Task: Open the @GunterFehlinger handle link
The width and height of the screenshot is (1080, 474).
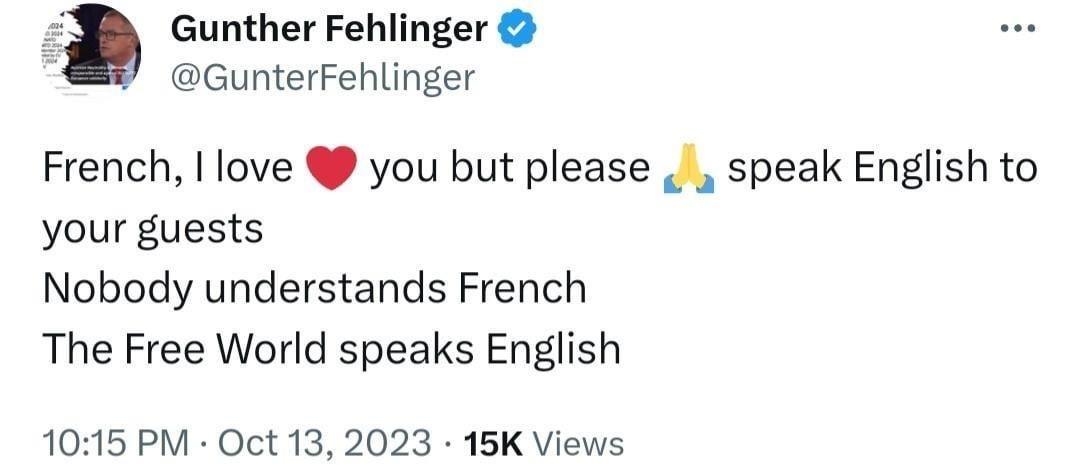Action: pyautogui.click(x=323, y=77)
